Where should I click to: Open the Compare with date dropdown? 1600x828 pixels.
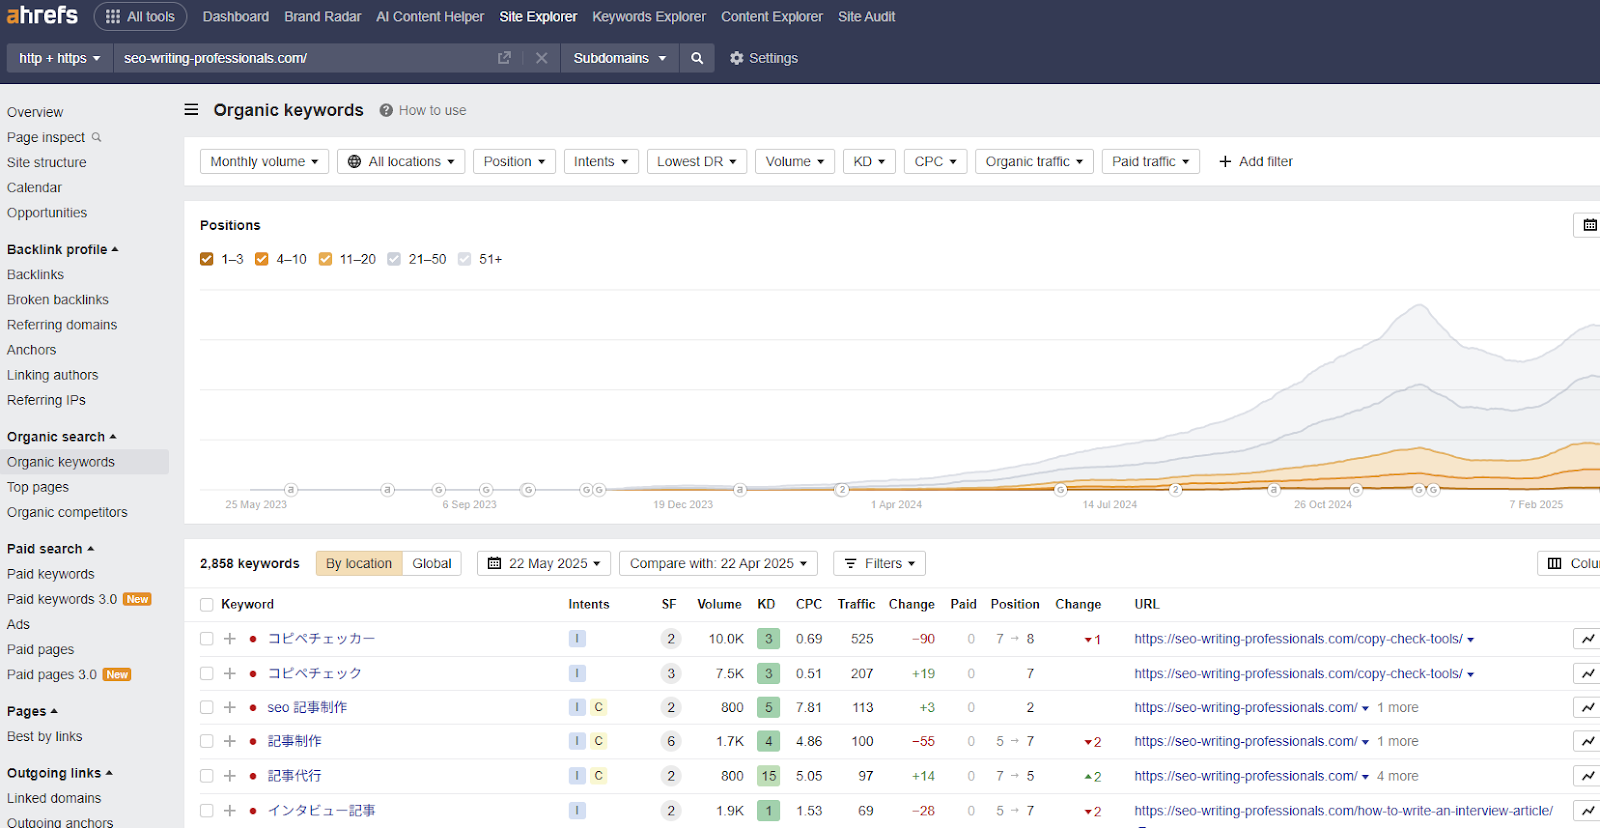point(718,563)
